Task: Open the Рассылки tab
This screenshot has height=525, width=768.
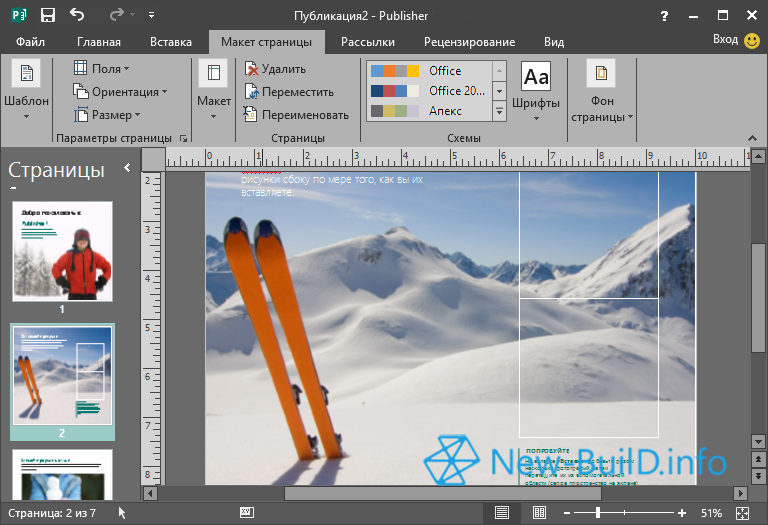Action: [x=368, y=42]
